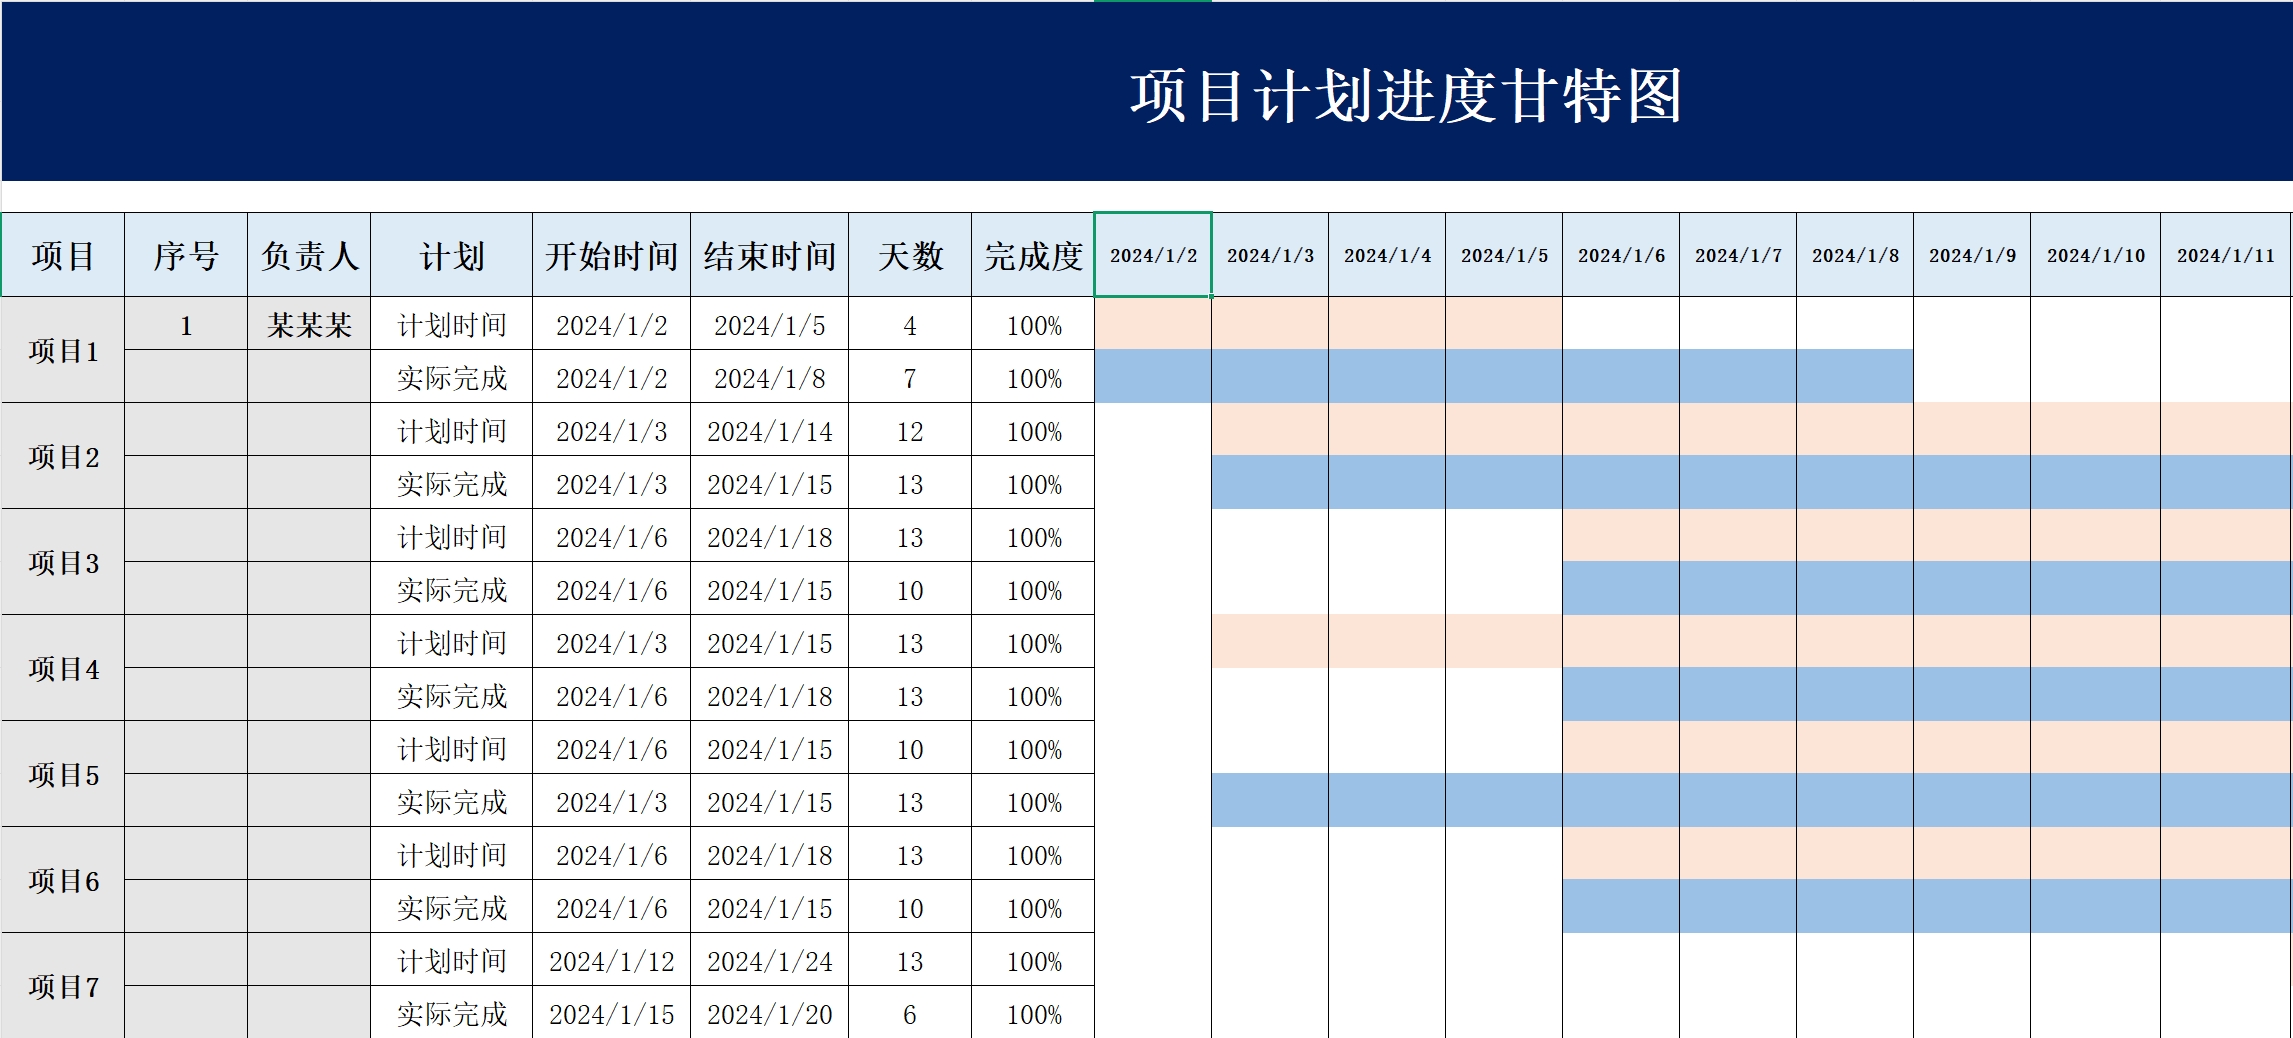
Task: Select 项目3 计划时间 start date 2024/1/6
Action: [611, 536]
